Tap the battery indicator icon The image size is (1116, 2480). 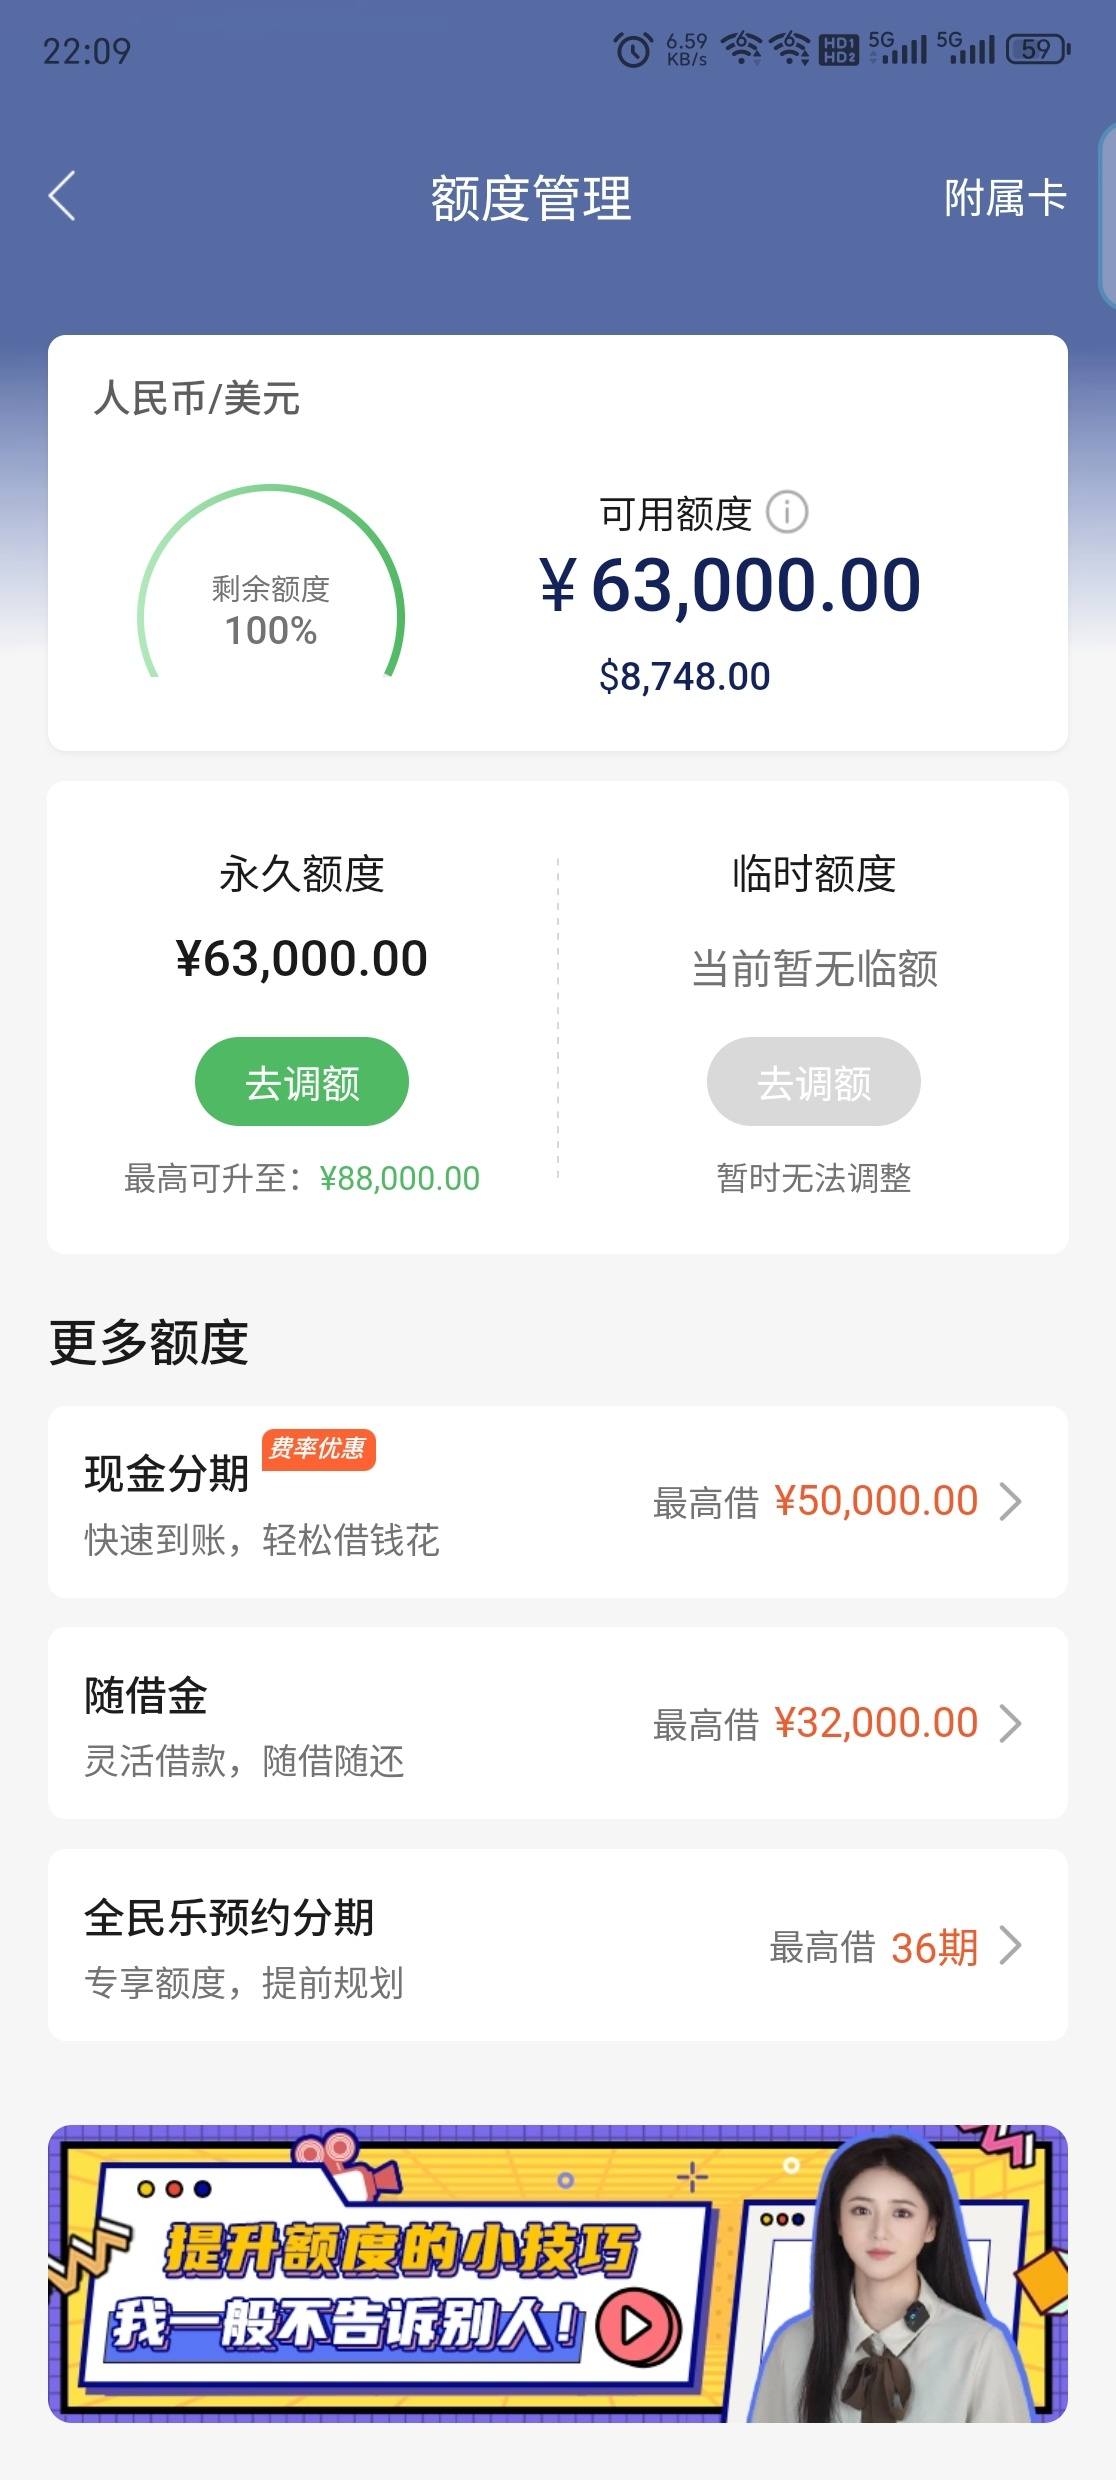coord(1038,49)
